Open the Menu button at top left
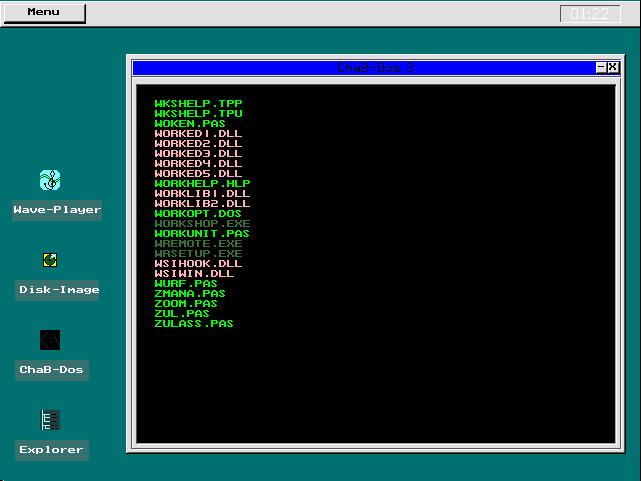 click(43, 13)
